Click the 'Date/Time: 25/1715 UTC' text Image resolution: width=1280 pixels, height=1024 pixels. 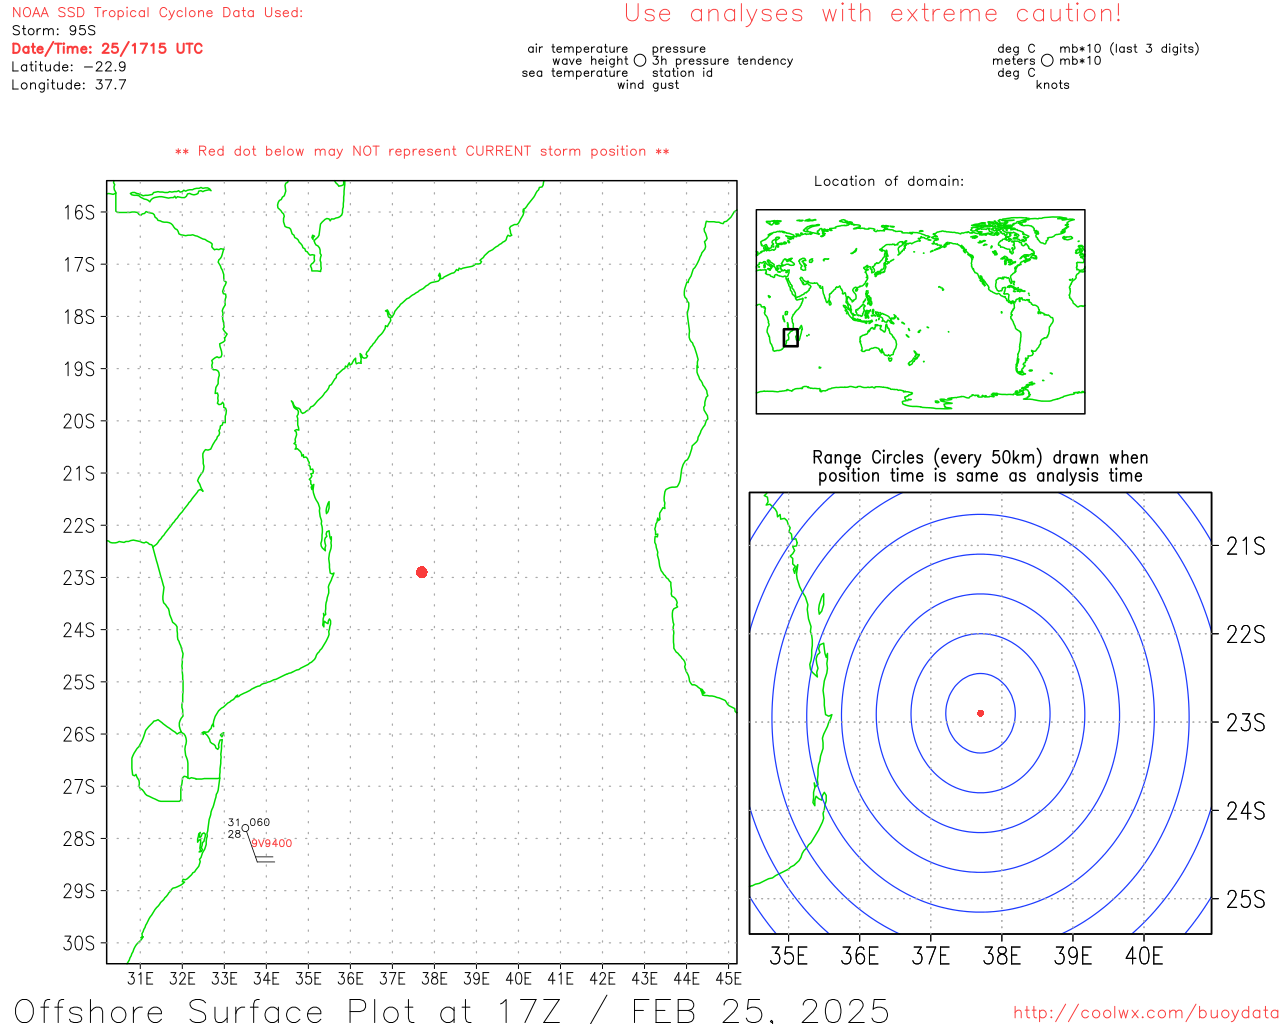click(107, 48)
